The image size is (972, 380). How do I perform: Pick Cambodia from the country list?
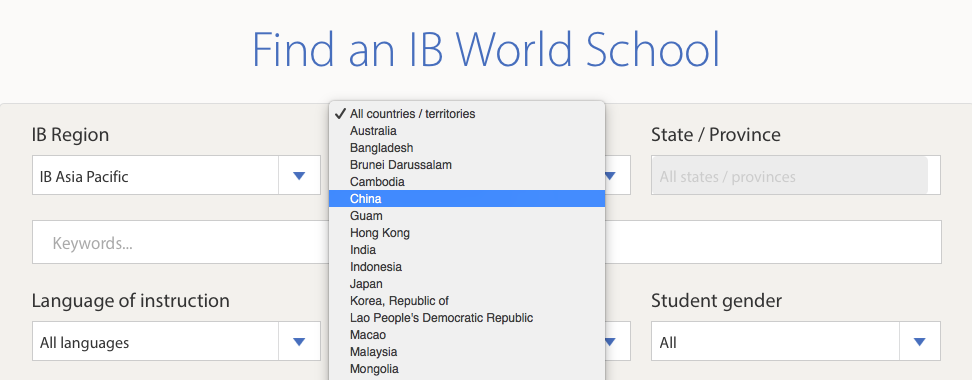467,182
